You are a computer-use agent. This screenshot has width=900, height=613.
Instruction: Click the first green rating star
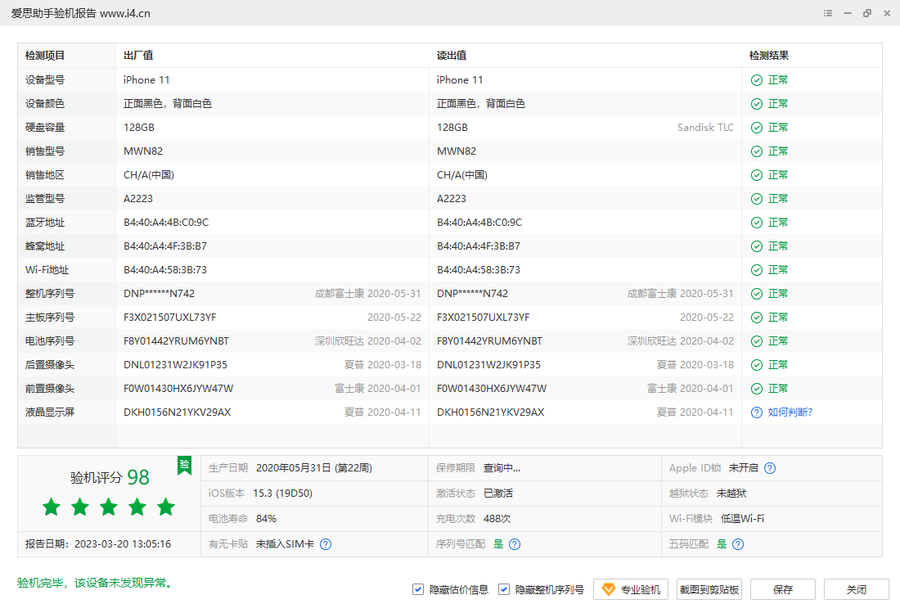click(52, 507)
